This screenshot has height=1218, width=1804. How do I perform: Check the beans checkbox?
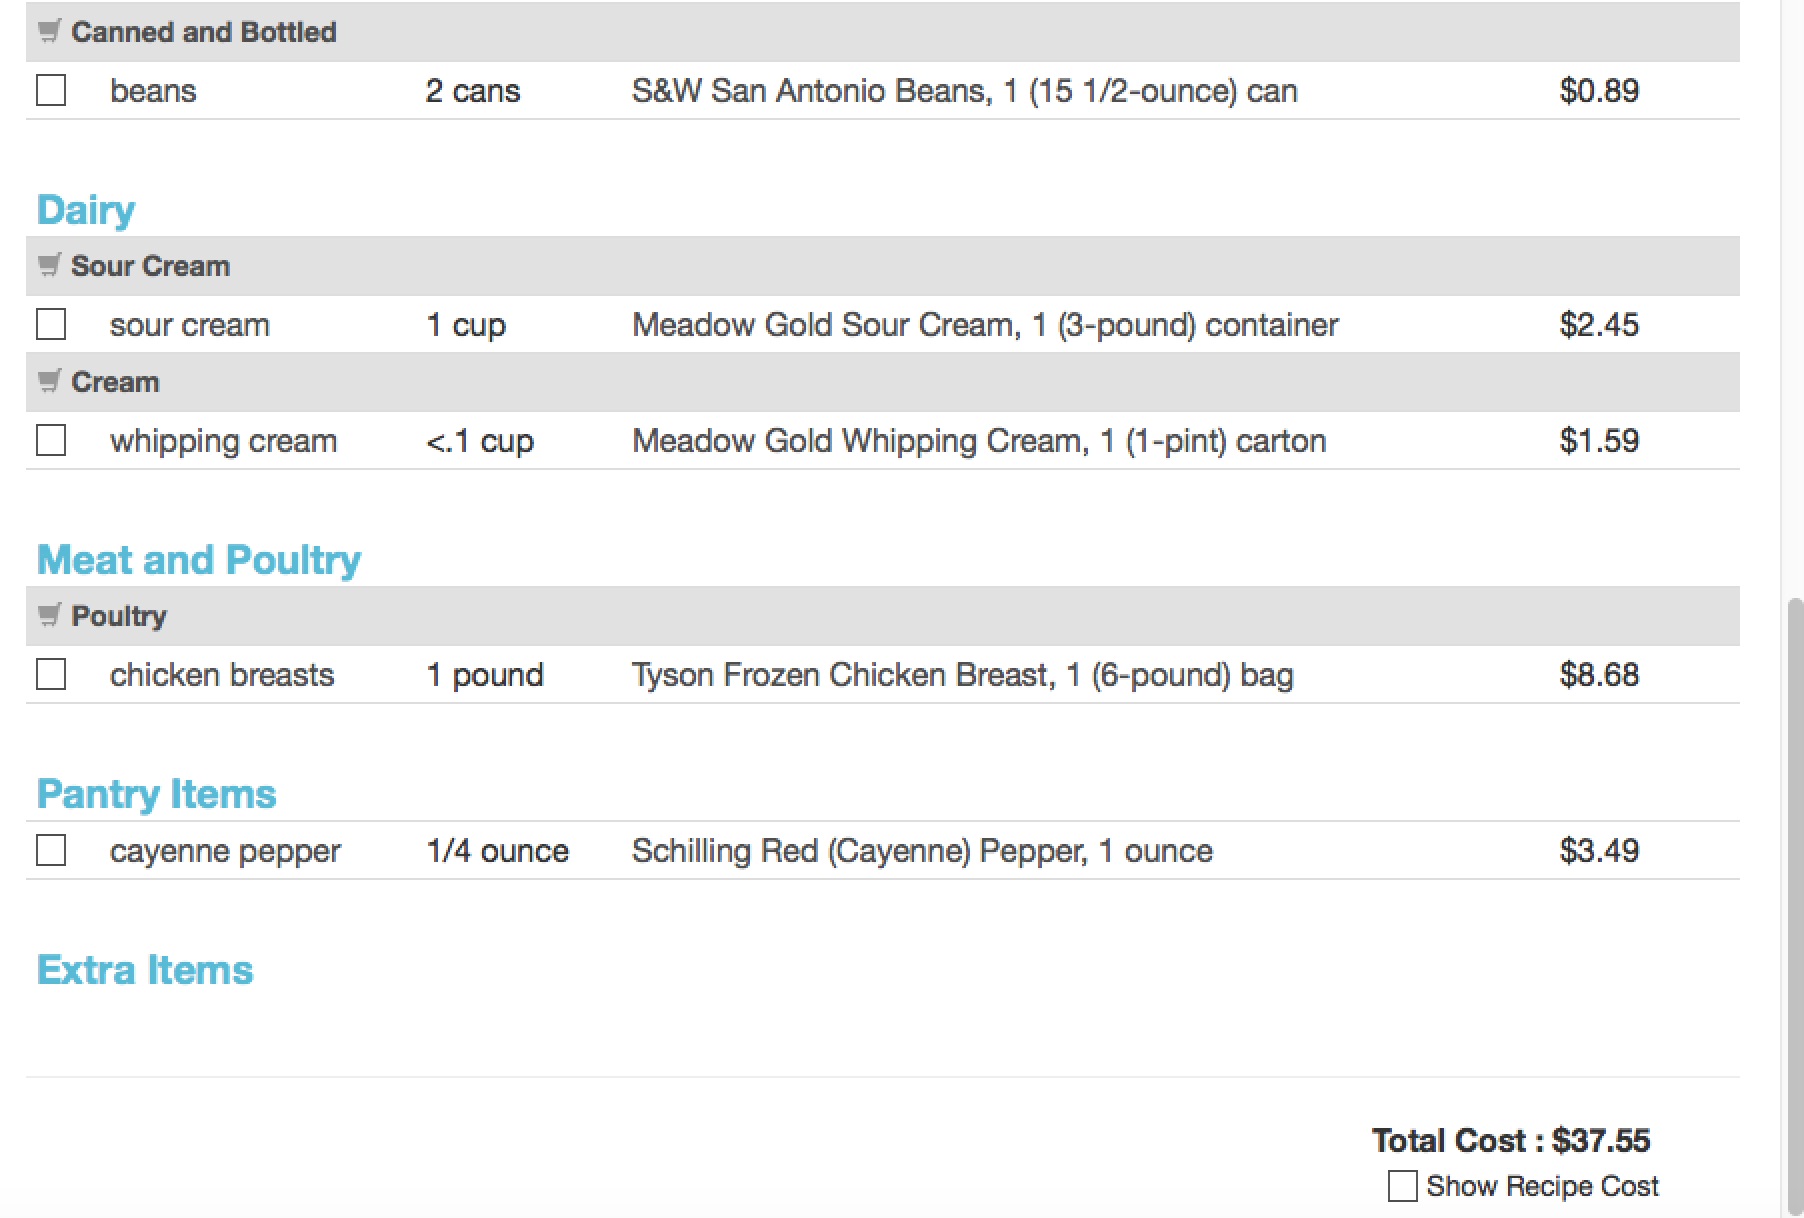(x=51, y=90)
